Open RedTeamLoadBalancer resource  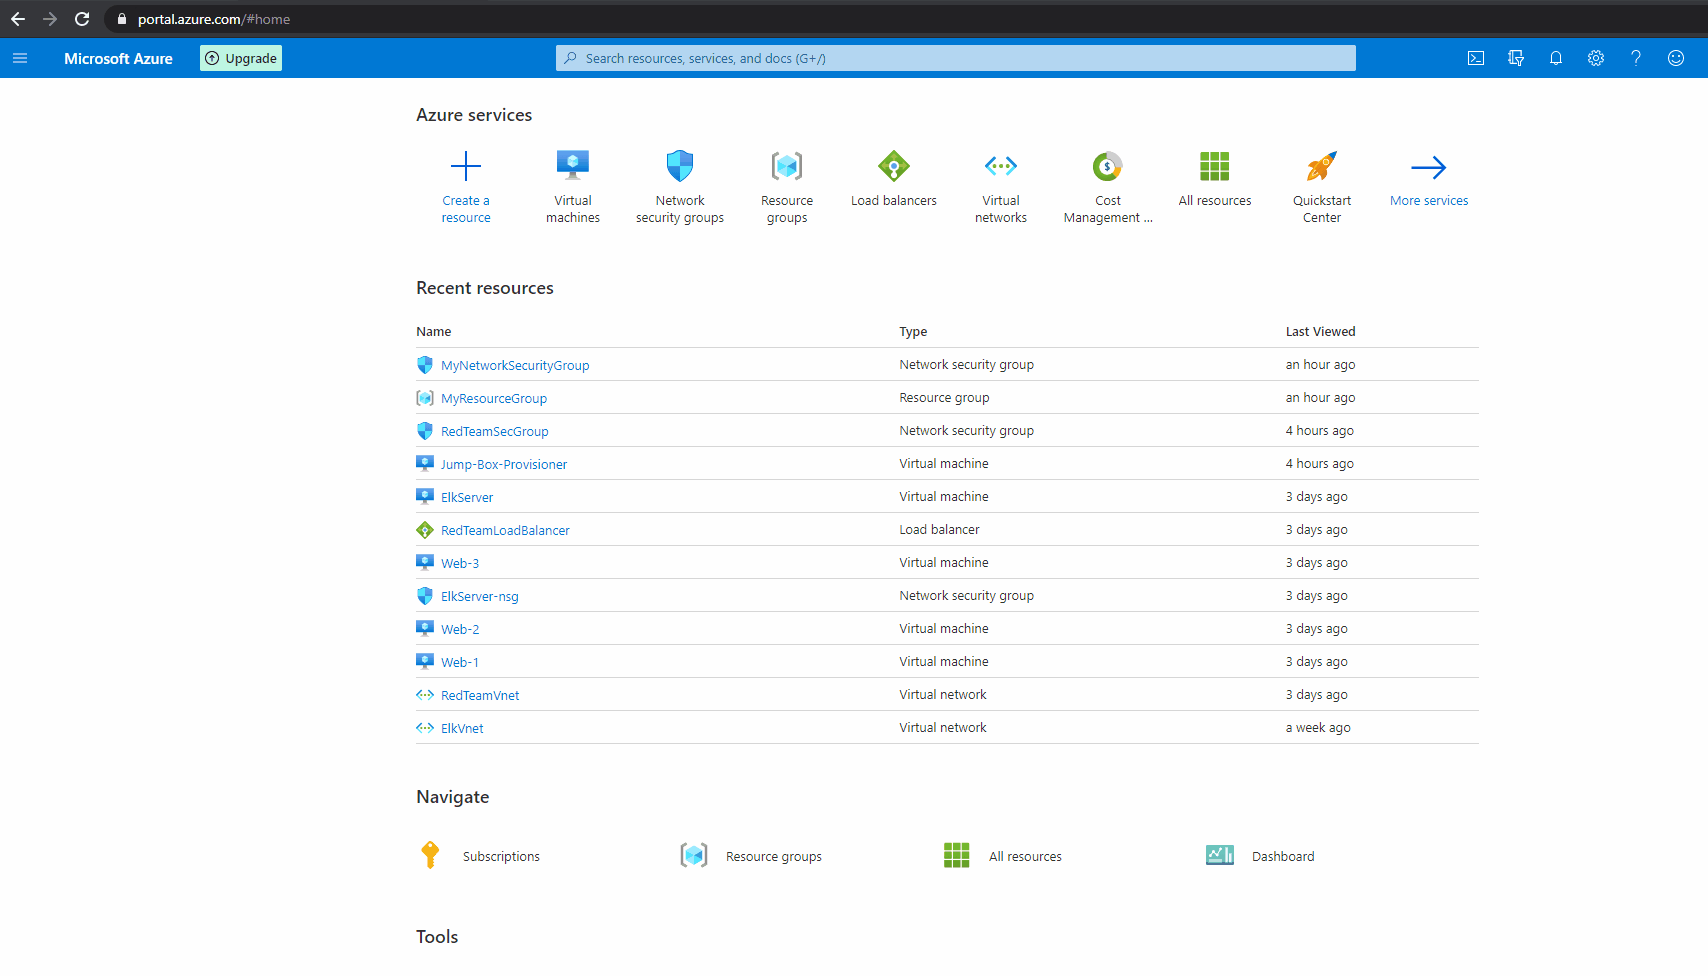click(505, 530)
